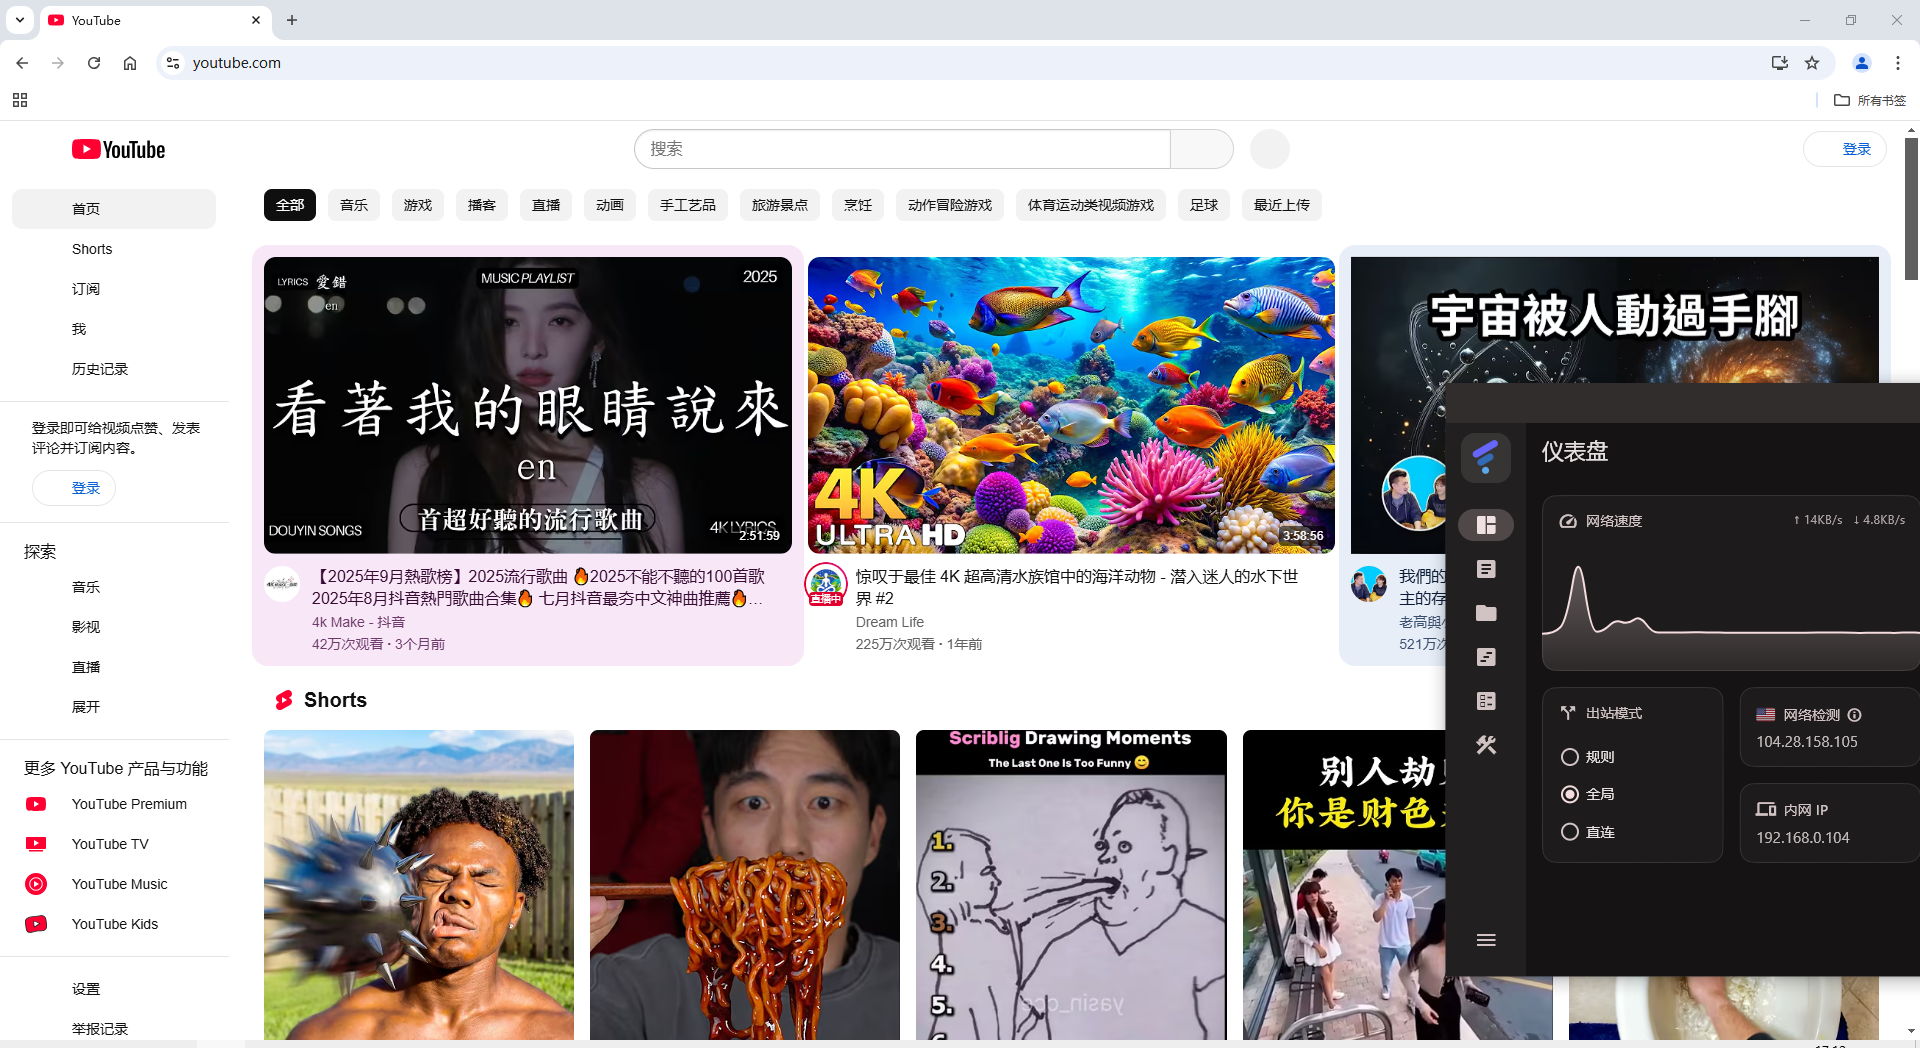The image size is (1920, 1048).
Task: Click the 网络速度 speedometer icon
Action: (1567, 520)
